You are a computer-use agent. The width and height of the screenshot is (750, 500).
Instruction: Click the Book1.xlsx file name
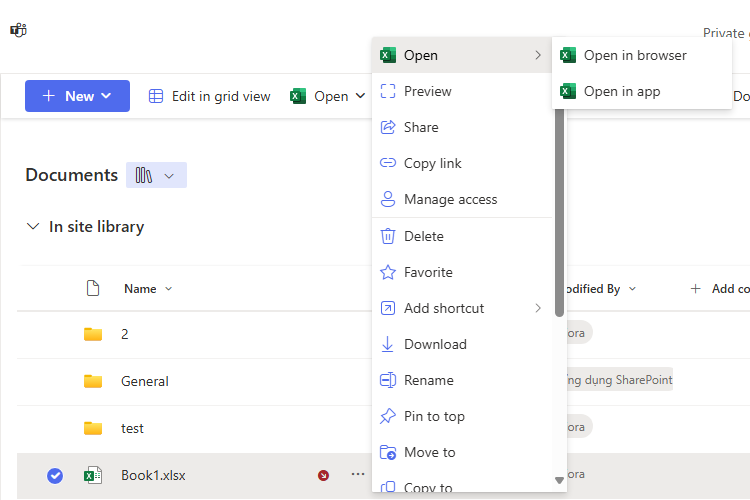pyautogui.click(x=153, y=475)
